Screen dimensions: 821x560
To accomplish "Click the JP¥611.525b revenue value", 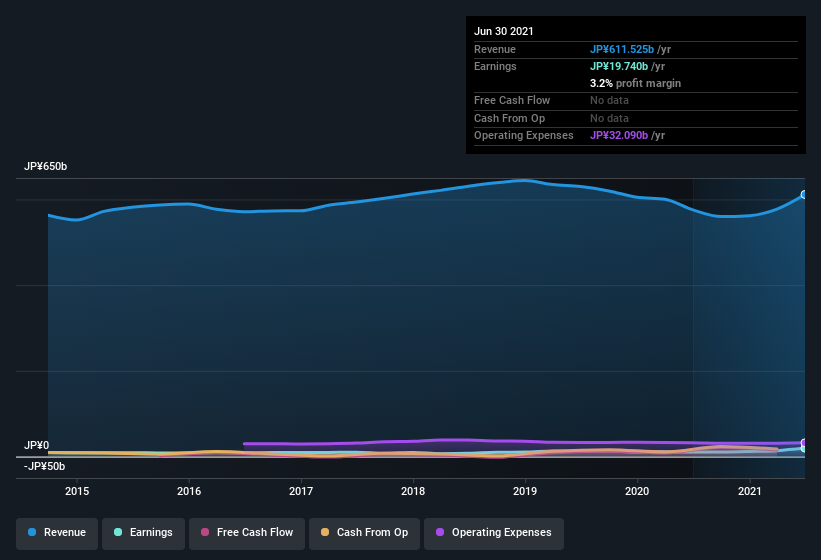I will [622, 49].
